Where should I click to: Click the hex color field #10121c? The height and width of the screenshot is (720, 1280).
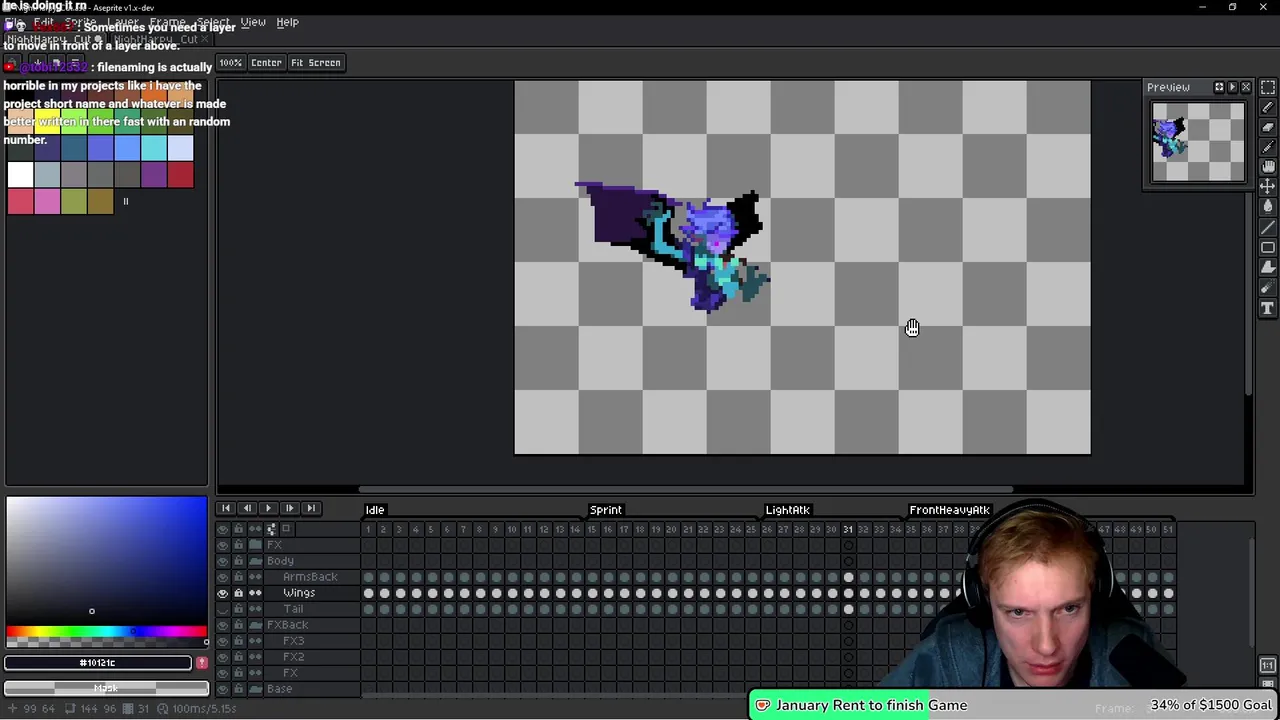point(98,663)
